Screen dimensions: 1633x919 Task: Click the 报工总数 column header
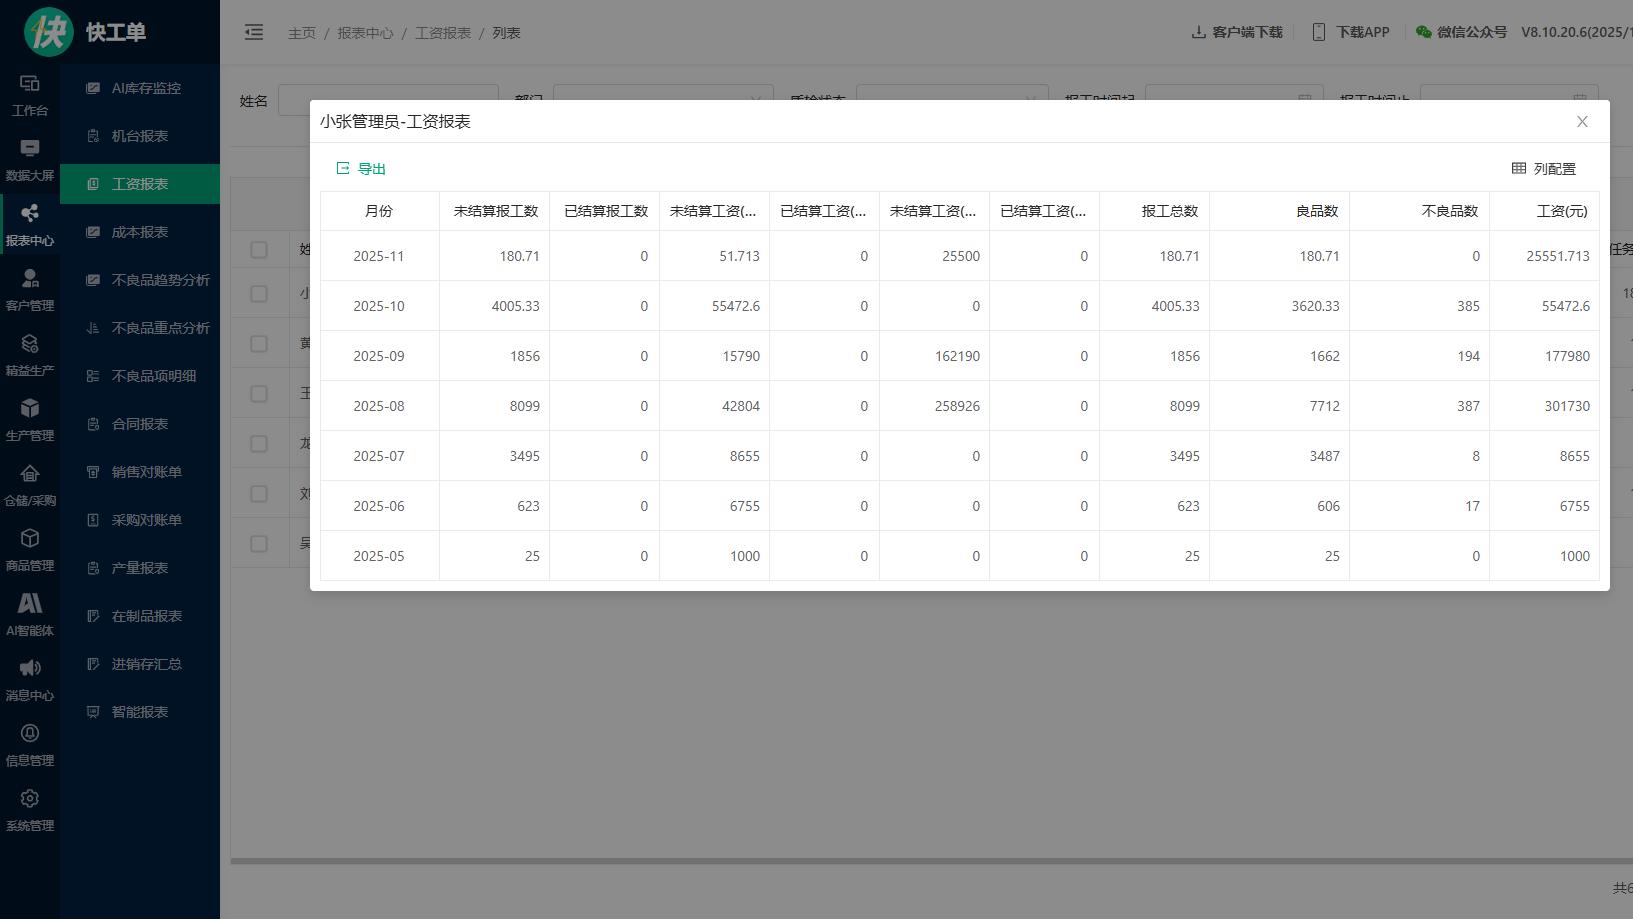click(x=1155, y=211)
